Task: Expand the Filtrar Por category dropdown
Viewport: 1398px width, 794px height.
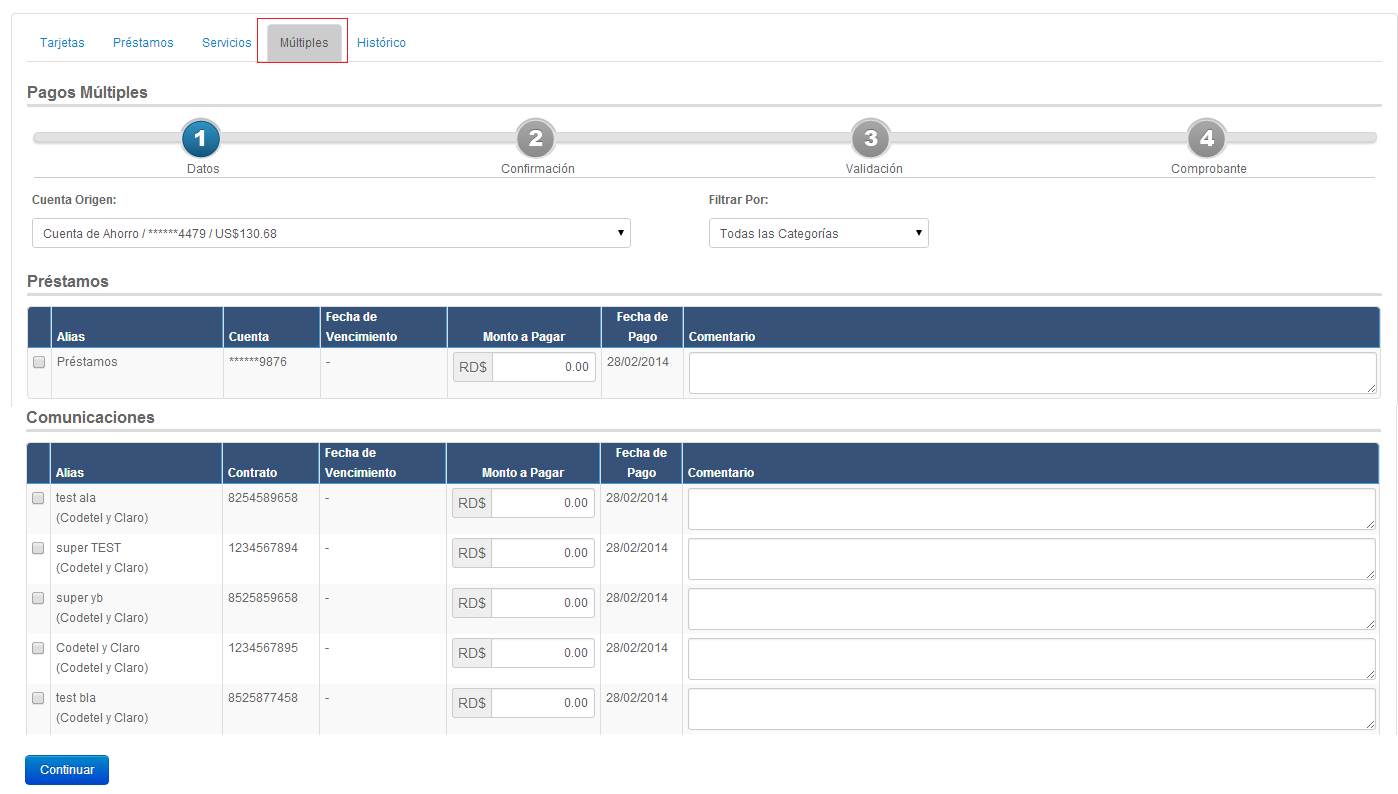Action: [818, 233]
